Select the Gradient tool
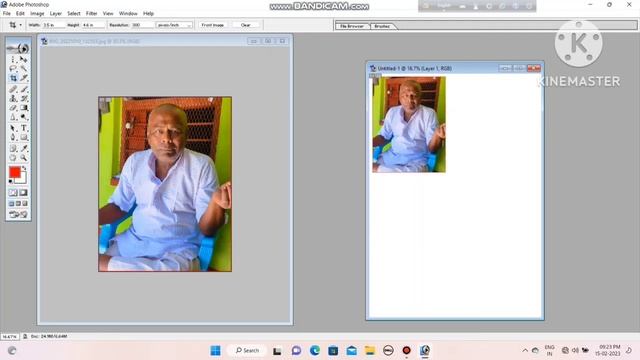640x360 pixels. (24, 108)
